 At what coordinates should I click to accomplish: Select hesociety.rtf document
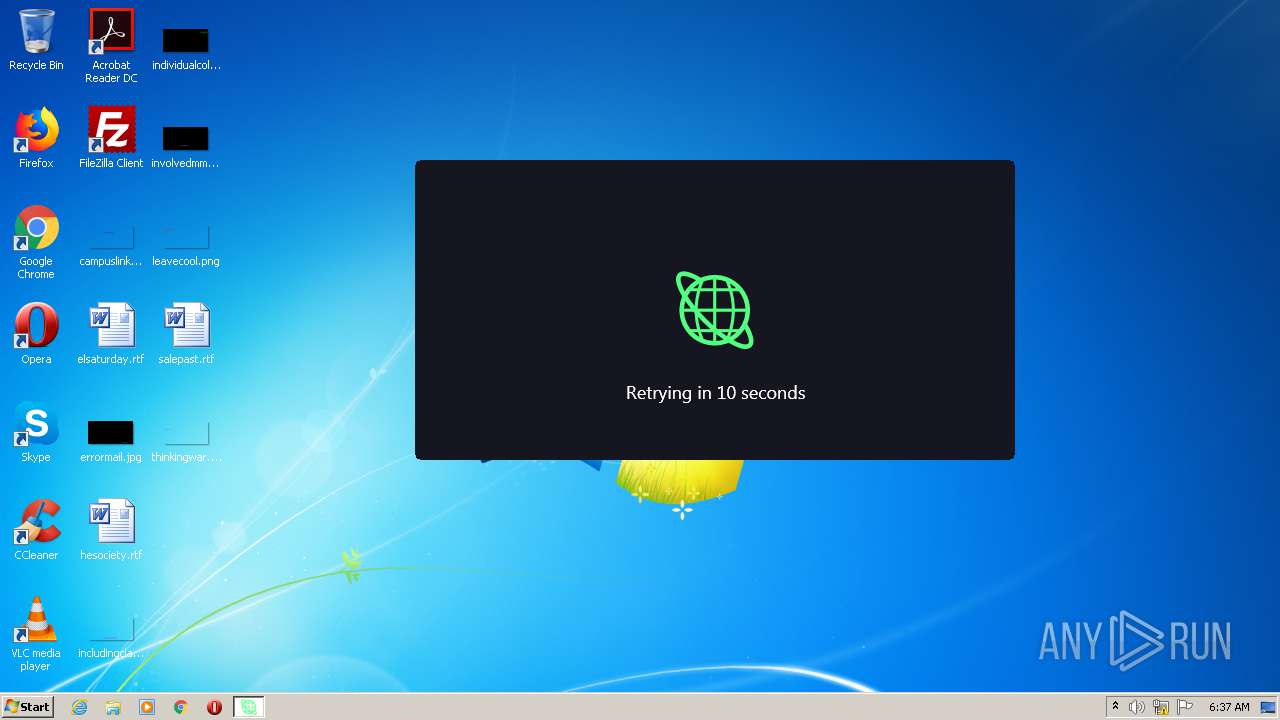coord(111,530)
